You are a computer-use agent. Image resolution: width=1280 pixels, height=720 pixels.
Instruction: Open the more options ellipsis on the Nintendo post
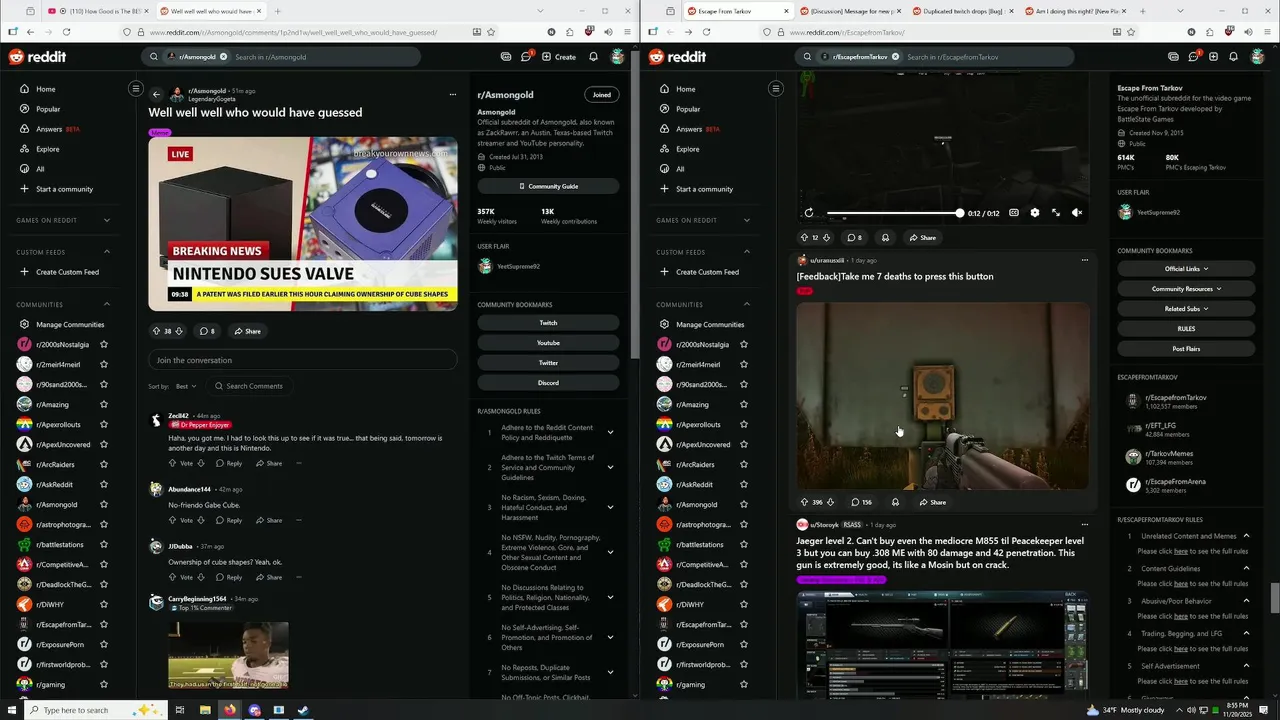[x=453, y=95]
